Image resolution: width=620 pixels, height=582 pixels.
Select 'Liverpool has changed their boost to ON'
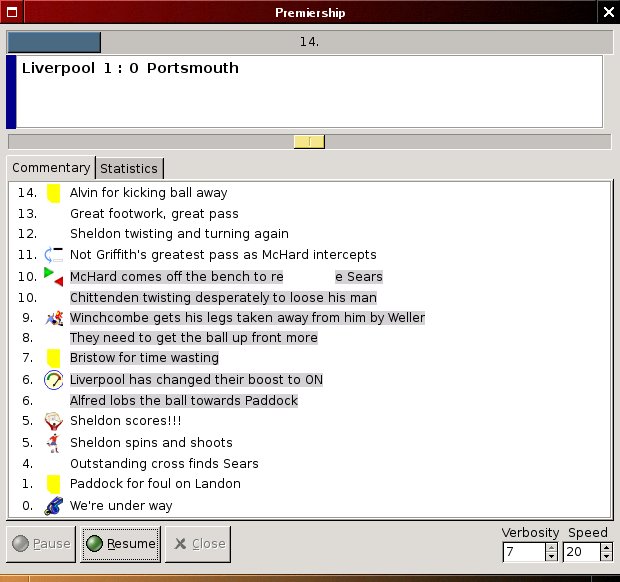tap(196, 380)
